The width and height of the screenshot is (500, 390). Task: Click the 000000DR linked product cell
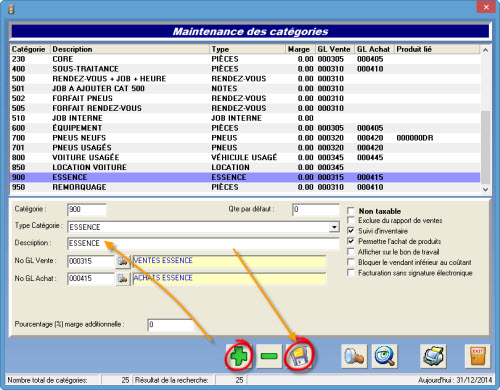click(x=415, y=138)
